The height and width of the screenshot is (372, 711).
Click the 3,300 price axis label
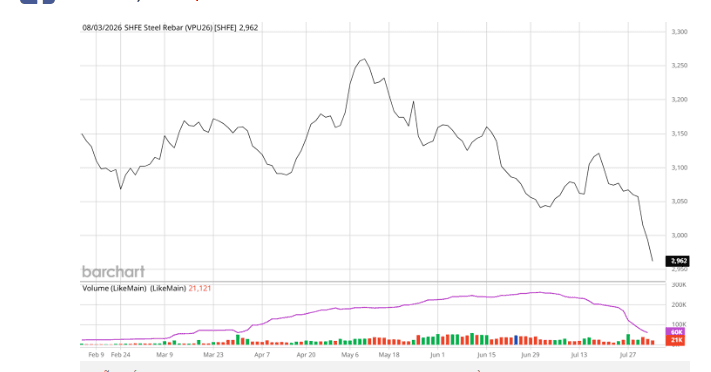[x=679, y=32]
